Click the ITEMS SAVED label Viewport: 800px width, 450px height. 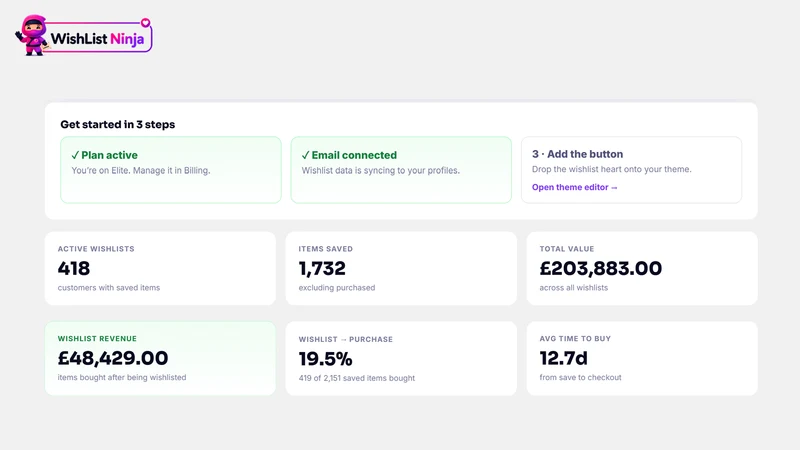coord(326,249)
